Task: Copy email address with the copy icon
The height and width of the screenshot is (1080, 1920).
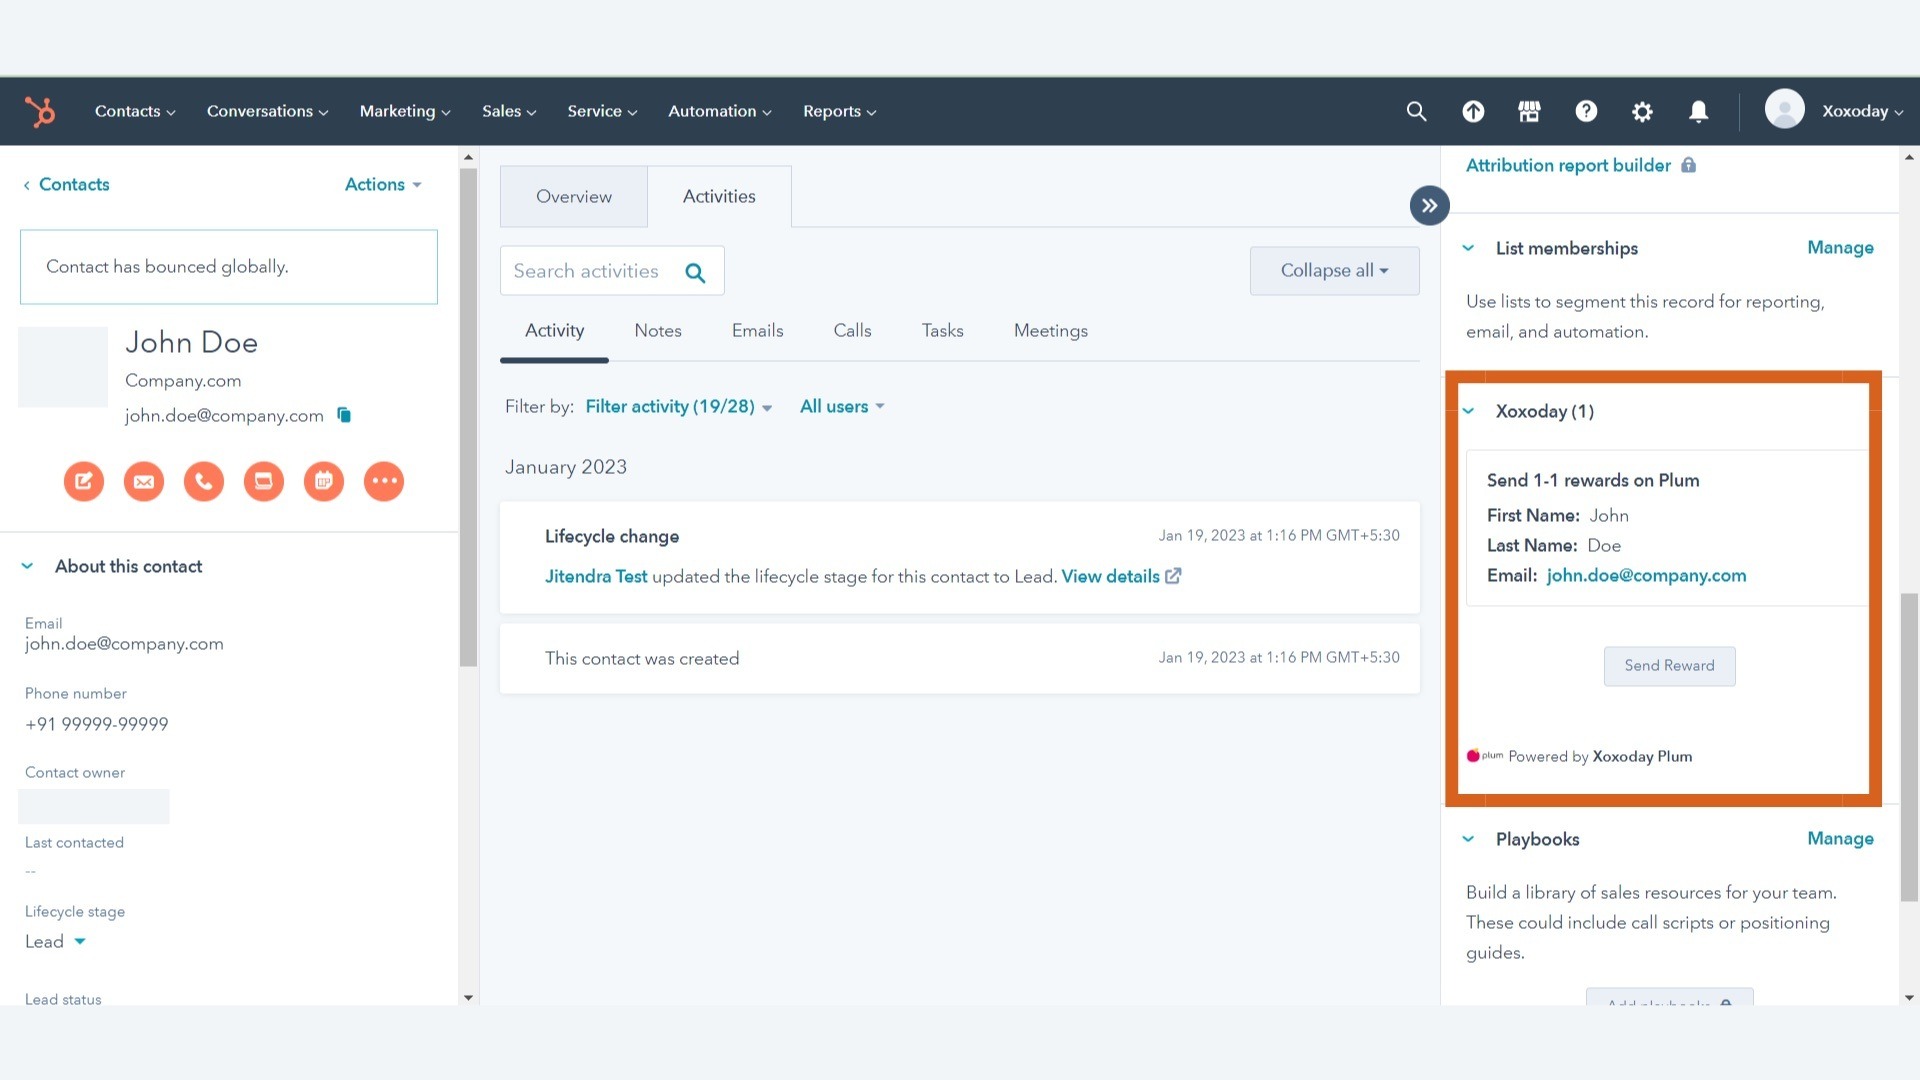Action: [344, 415]
